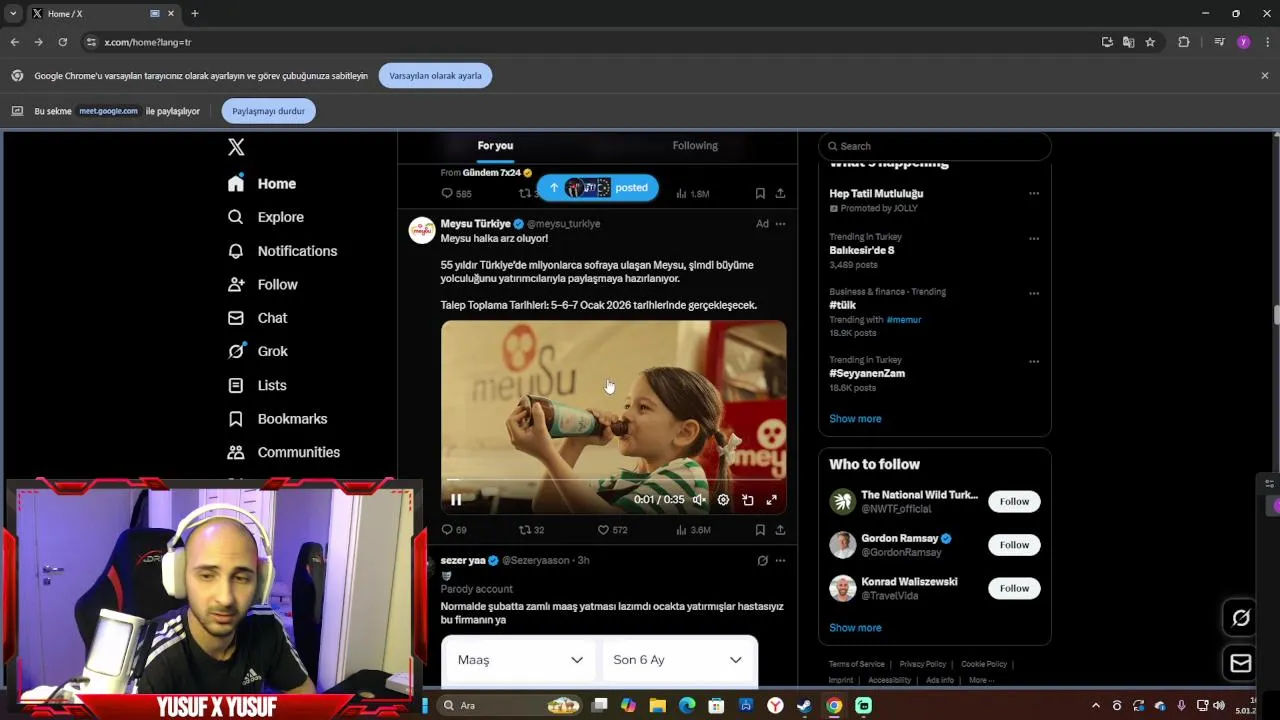Open Terms of Service link
The image size is (1280, 720).
(x=857, y=664)
